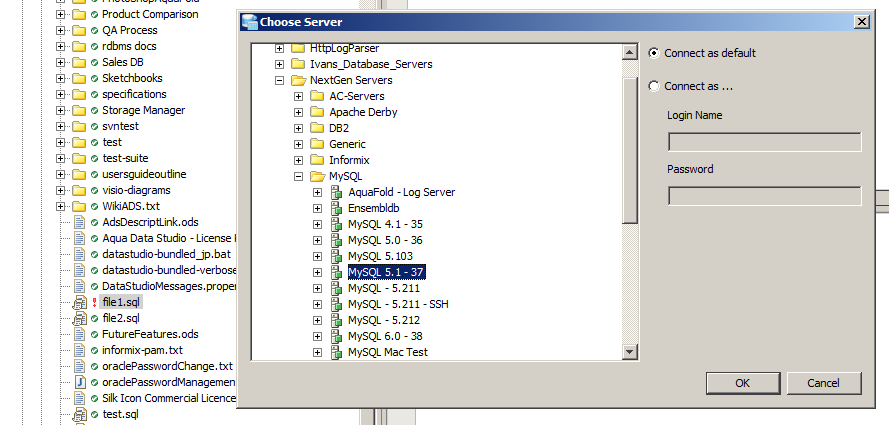Expand the WikiADS.txt node in background tree
Viewport: 889px width, 425px height.
[60, 206]
